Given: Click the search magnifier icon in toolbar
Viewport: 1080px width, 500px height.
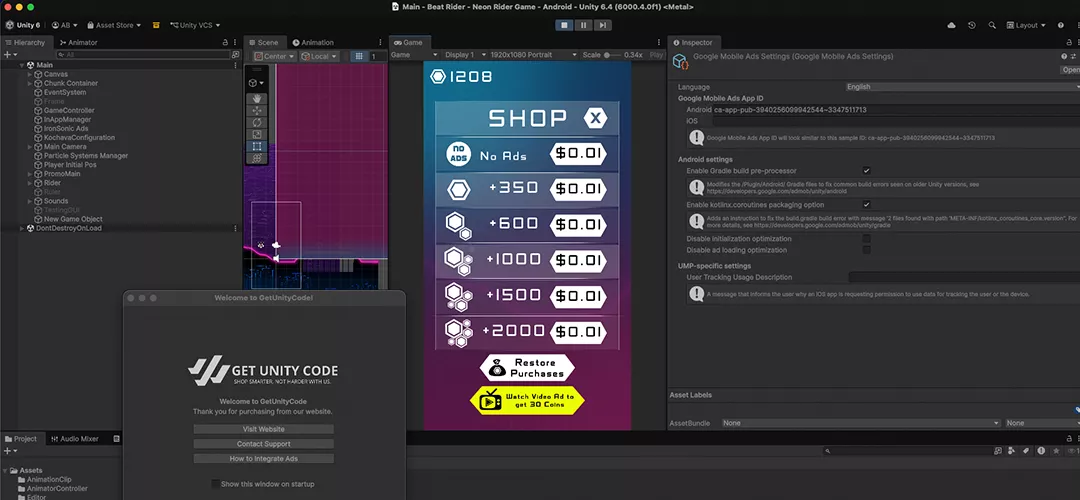Looking at the screenshot, I should pos(992,25).
